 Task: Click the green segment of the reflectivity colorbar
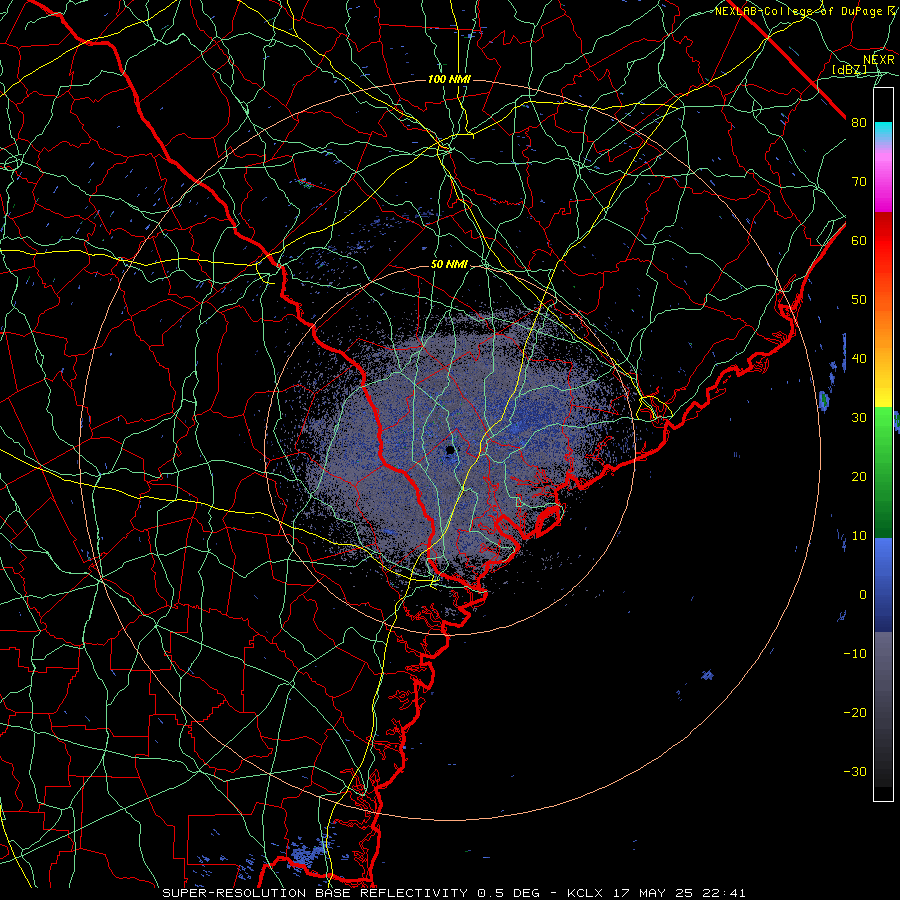tap(883, 472)
